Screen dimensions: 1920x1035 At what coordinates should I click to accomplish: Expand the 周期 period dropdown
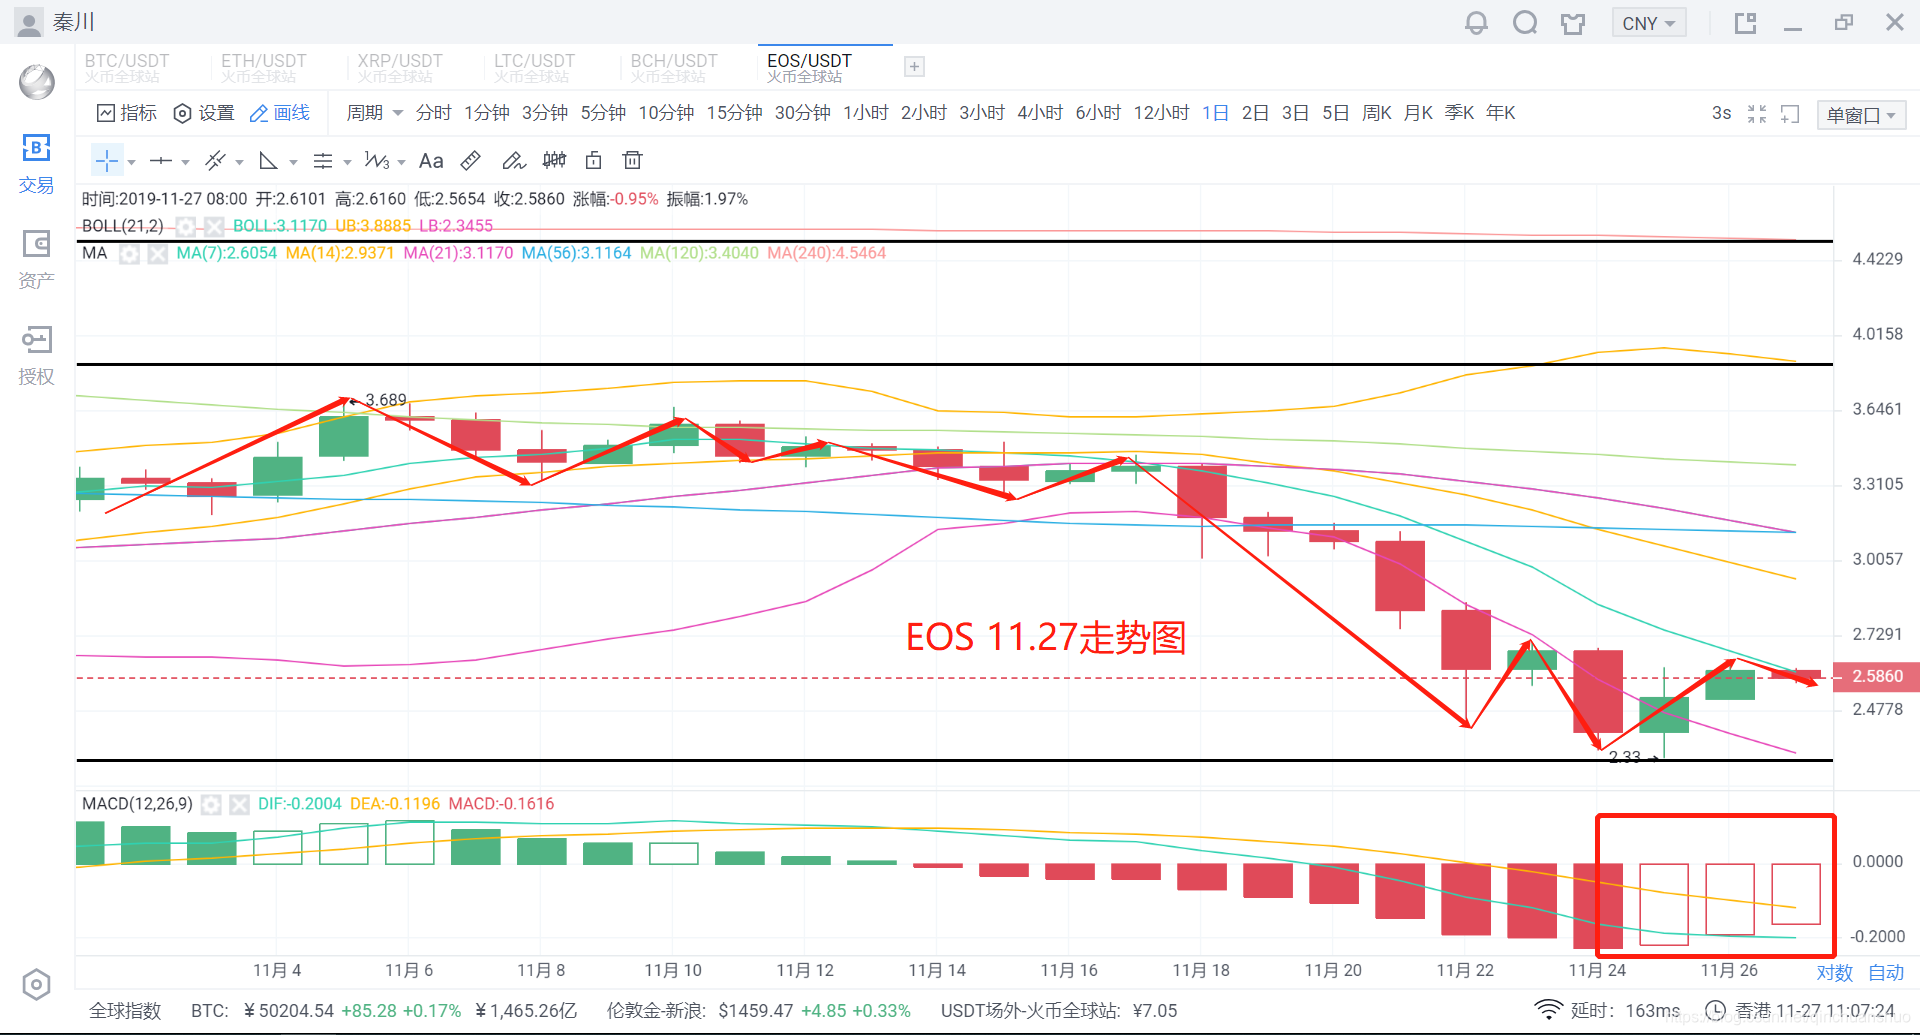(x=375, y=113)
